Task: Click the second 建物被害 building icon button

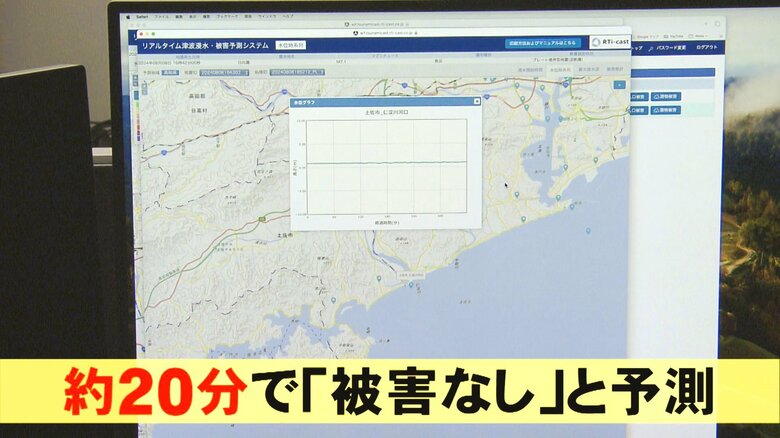Action: (x=666, y=110)
